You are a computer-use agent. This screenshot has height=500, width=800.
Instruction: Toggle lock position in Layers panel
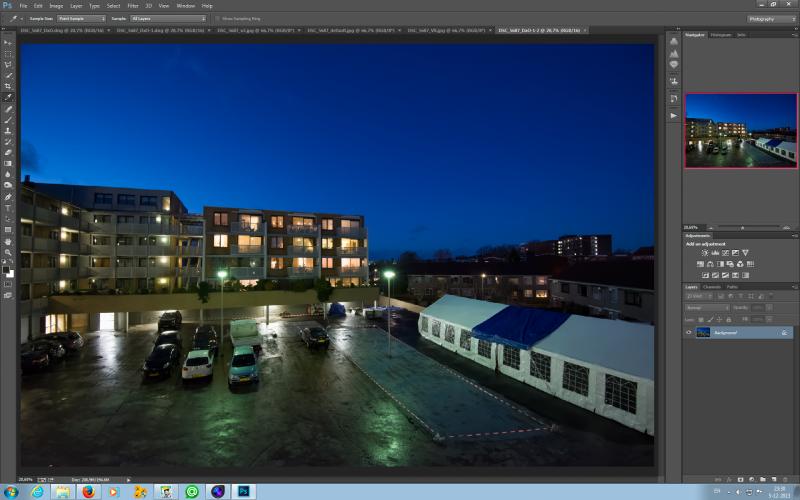(719, 319)
